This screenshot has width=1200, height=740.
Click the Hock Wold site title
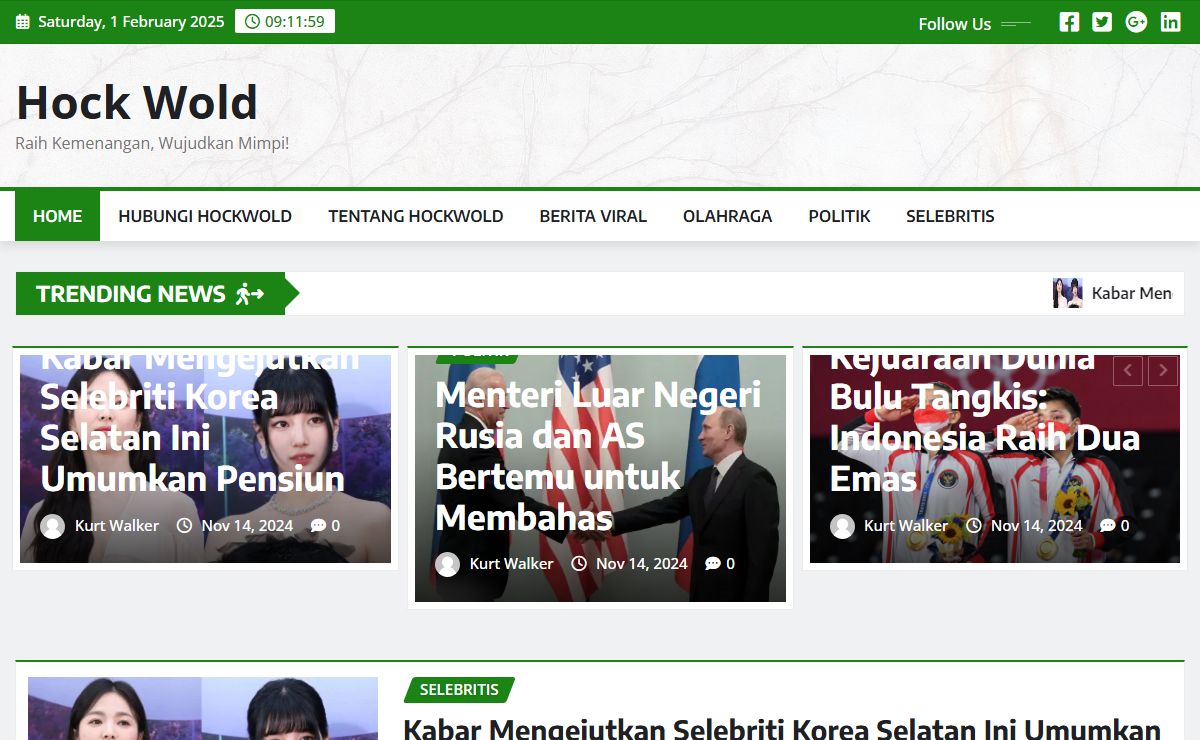(137, 103)
